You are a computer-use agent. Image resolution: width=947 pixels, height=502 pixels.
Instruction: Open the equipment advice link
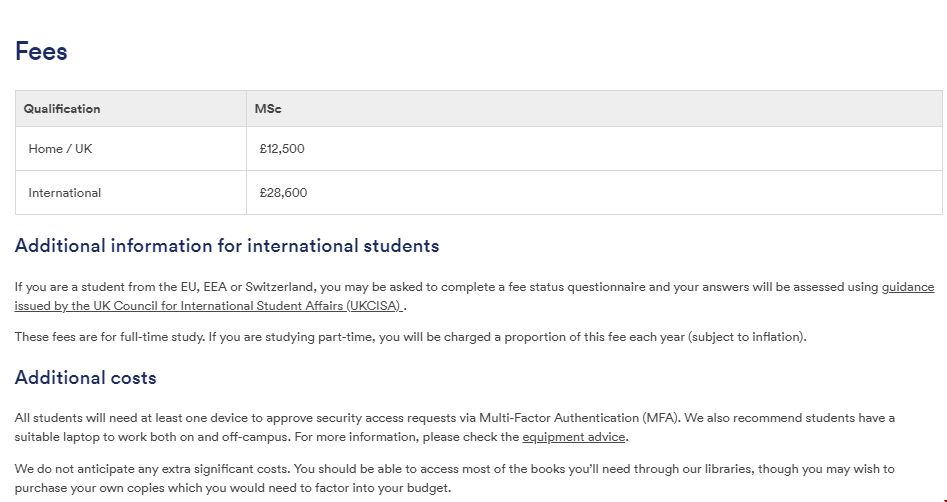point(574,437)
